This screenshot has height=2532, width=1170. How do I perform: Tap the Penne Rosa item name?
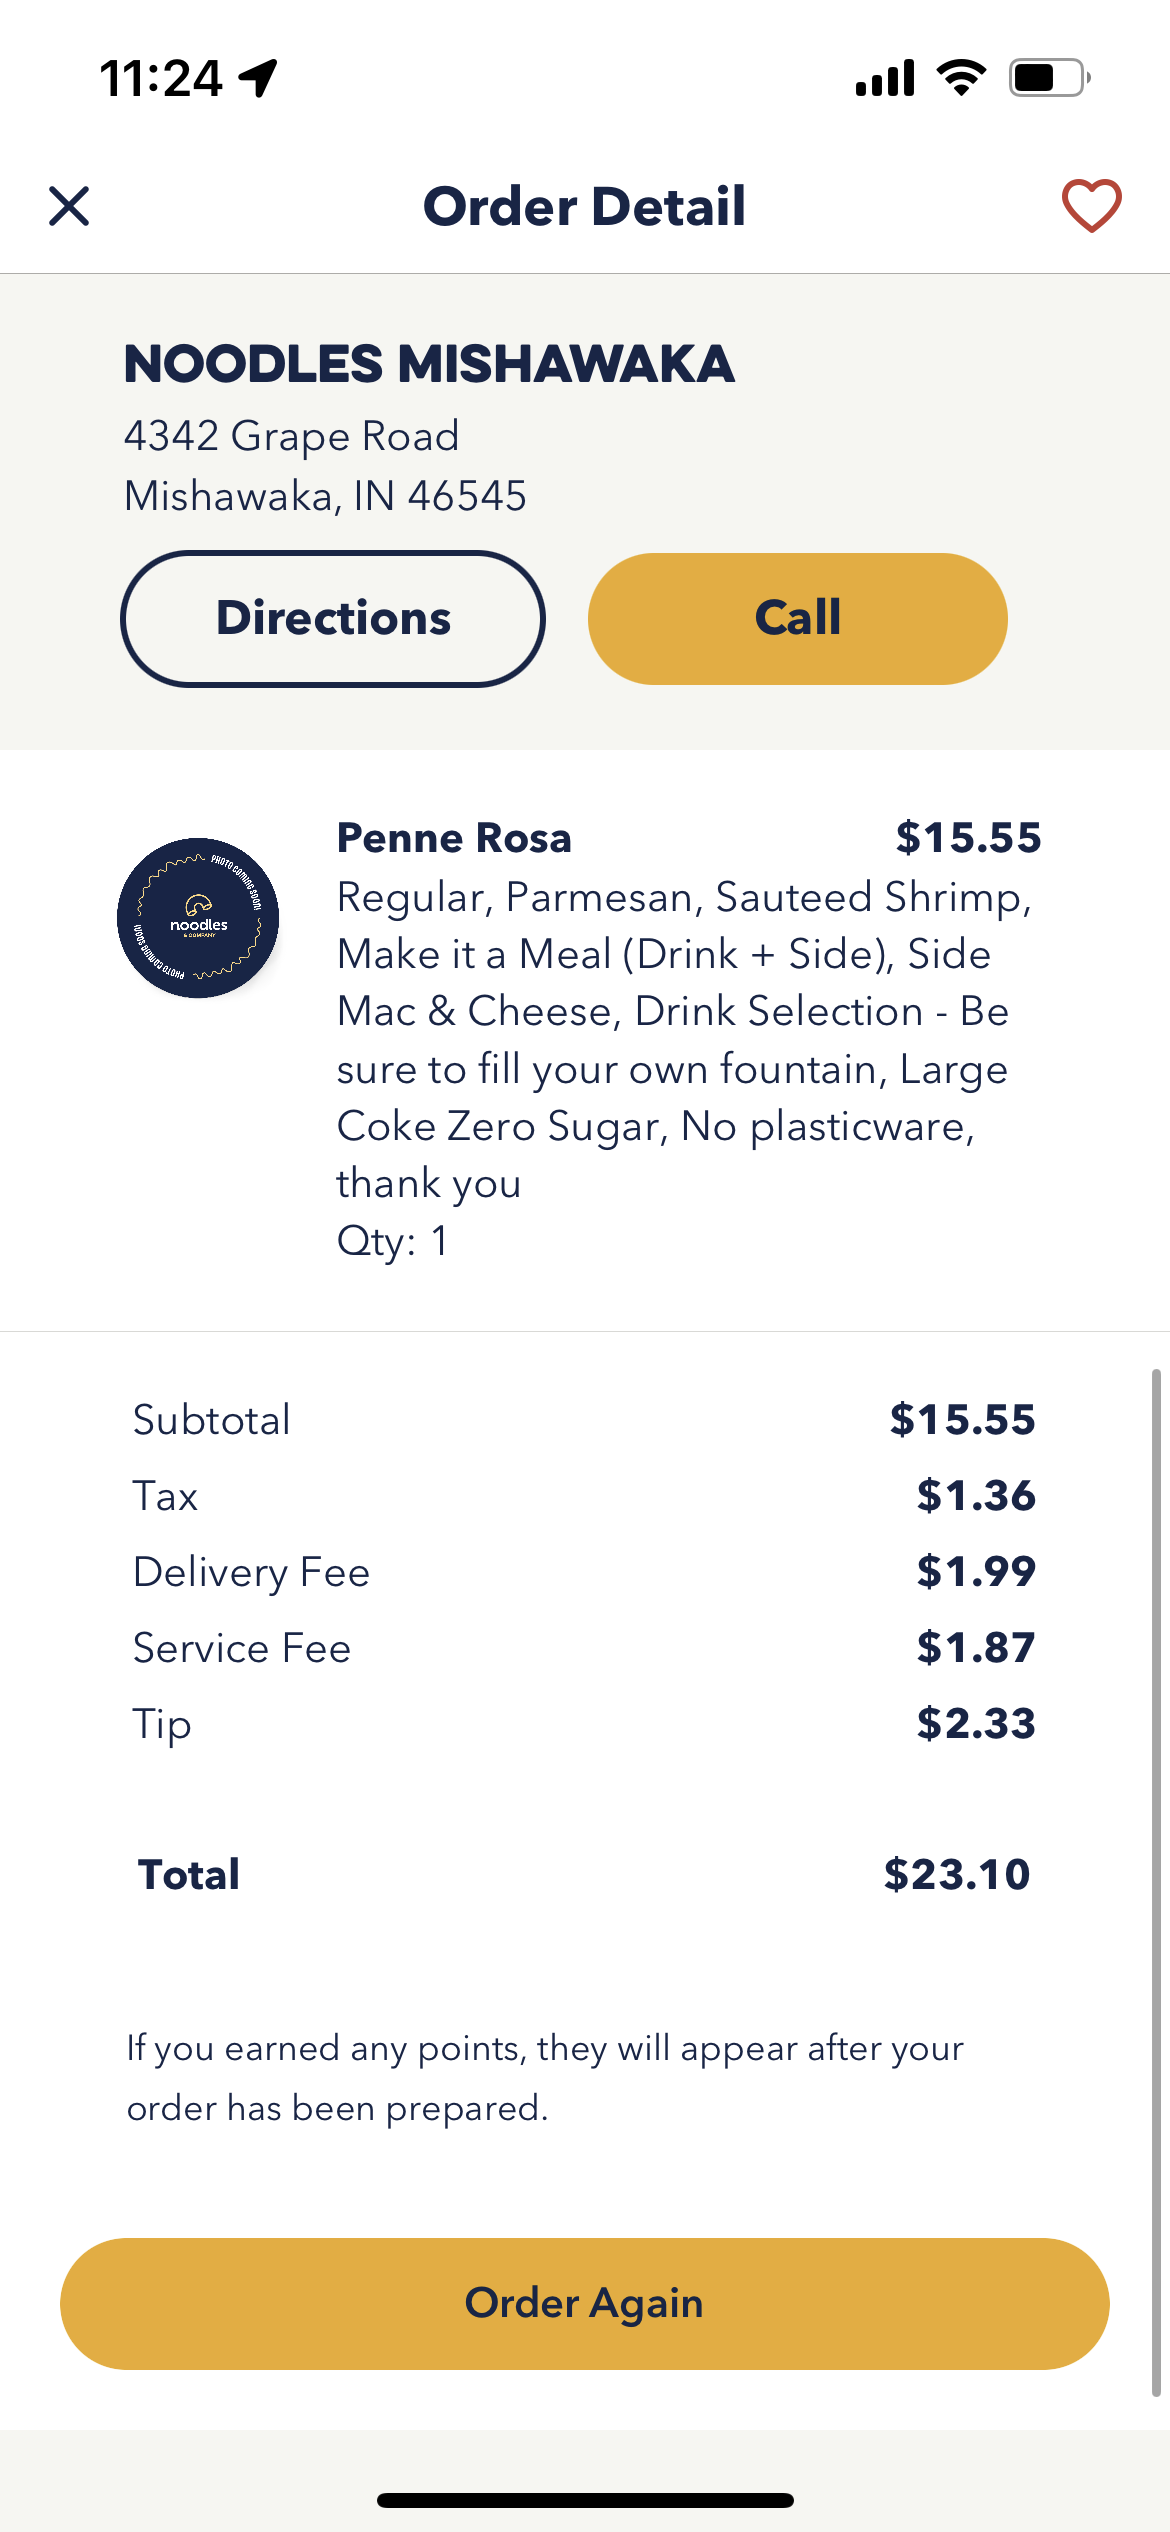454,838
